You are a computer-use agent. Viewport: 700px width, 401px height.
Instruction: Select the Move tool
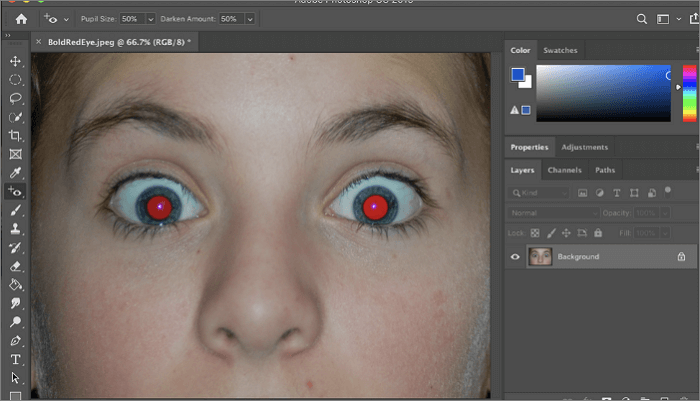click(15, 62)
